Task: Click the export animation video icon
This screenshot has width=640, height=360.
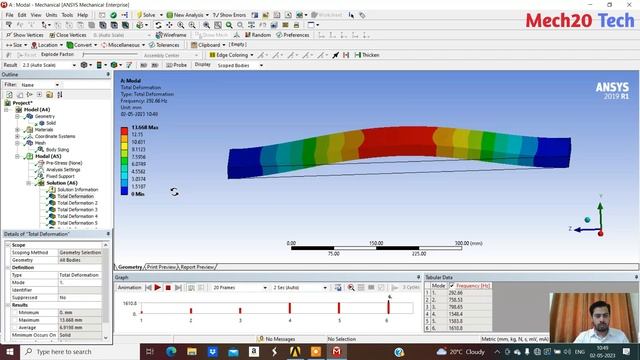Action: click(338, 288)
